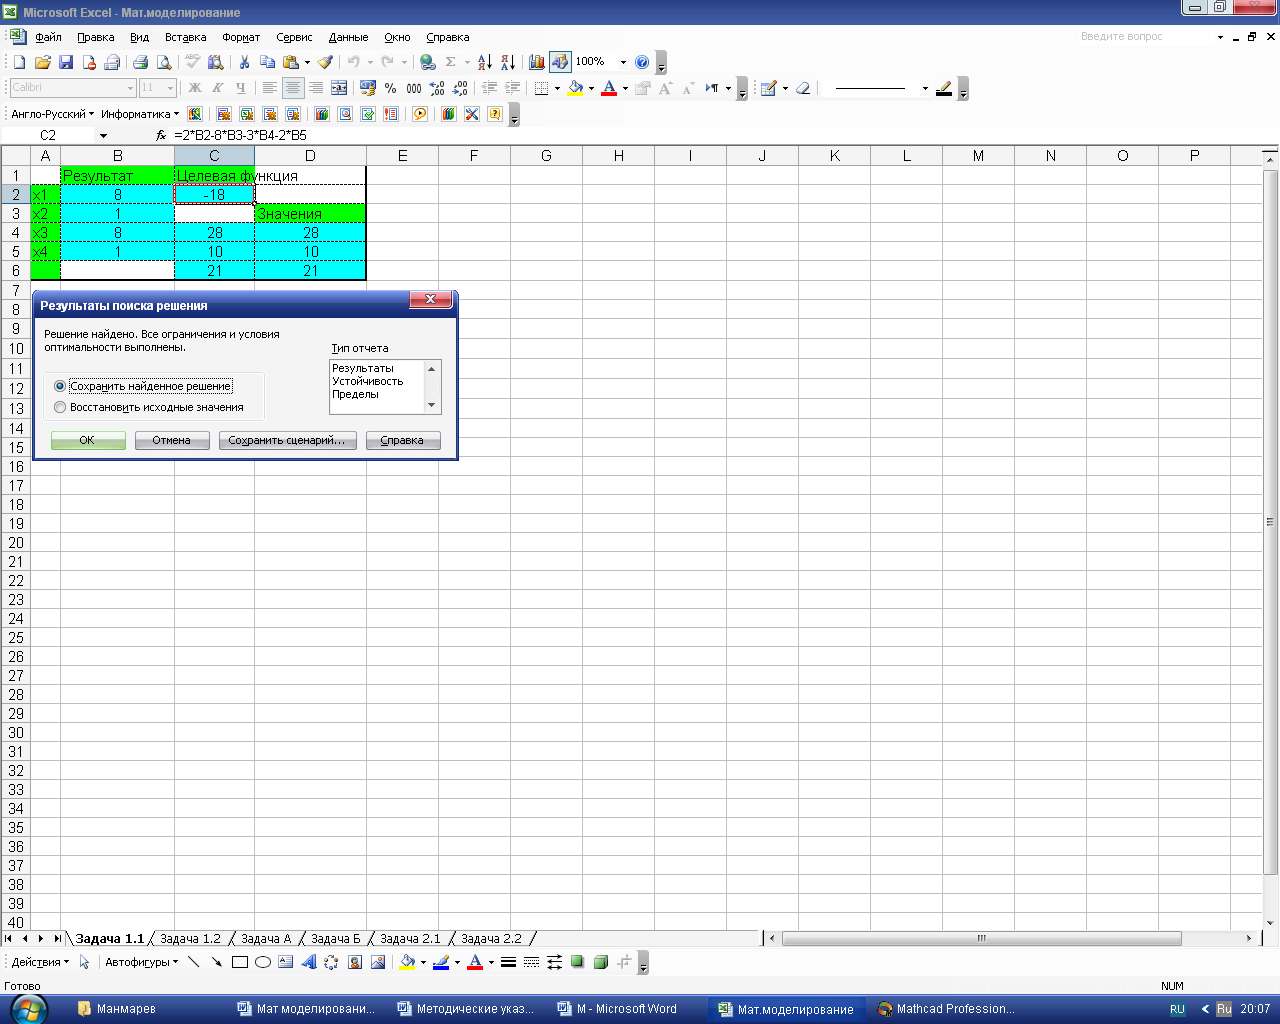Viewport: 1280px width, 1024px height.
Task: Create a new blank workbook
Action: point(19,62)
